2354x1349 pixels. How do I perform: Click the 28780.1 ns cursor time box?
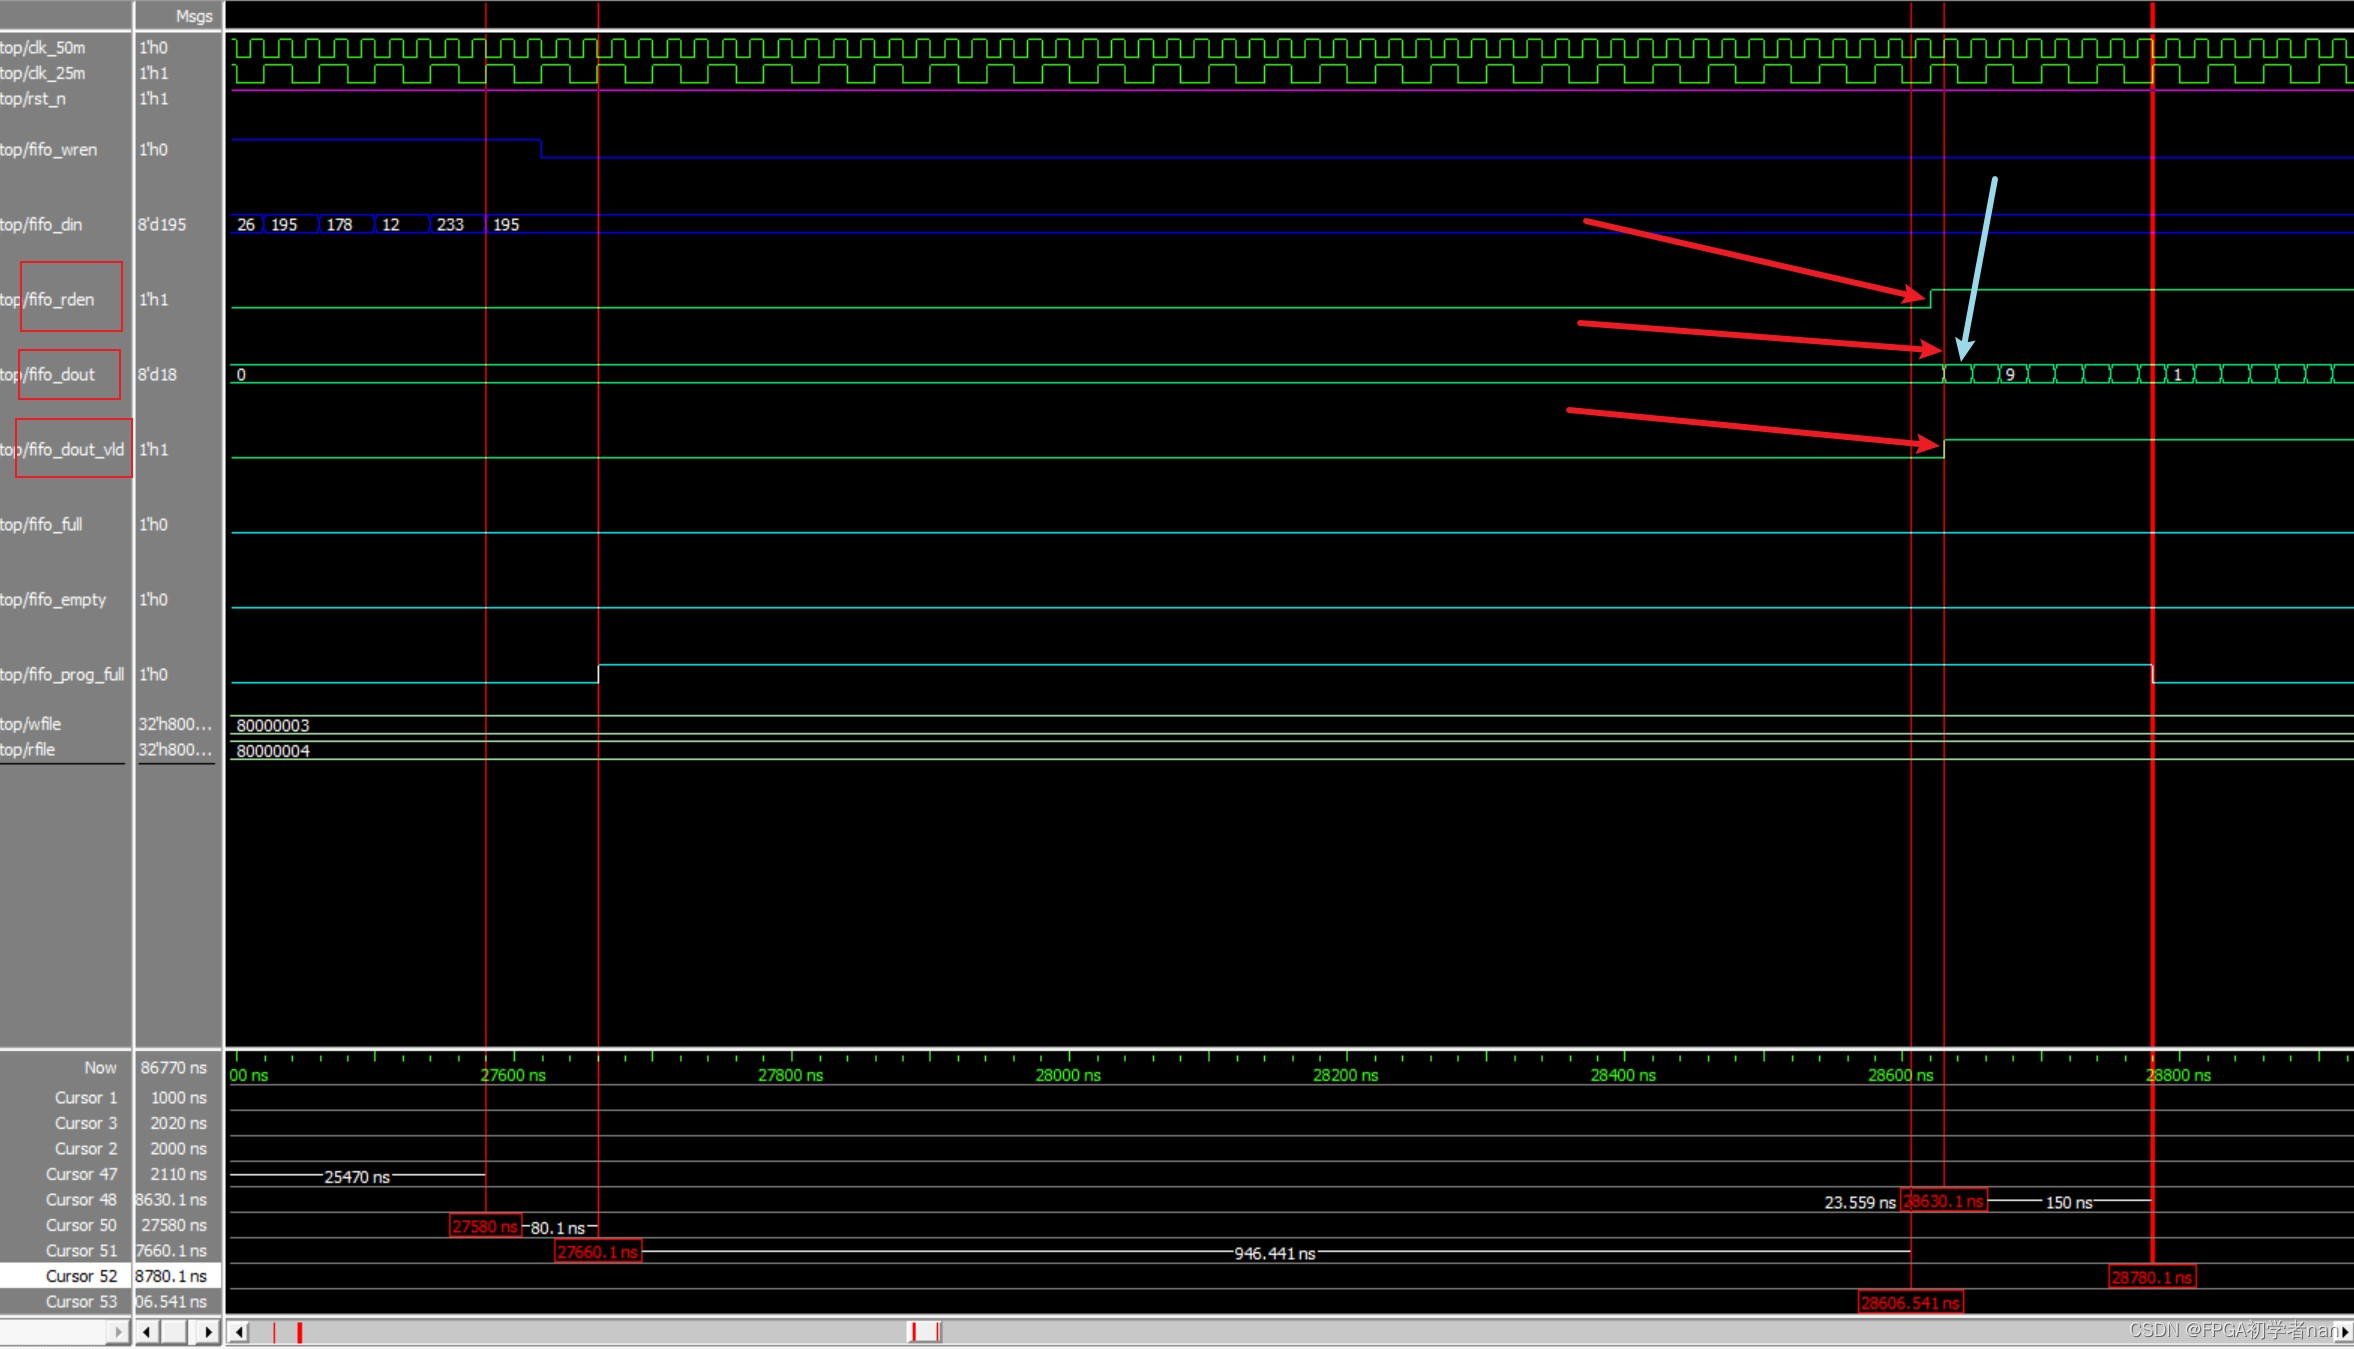click(2151, 1277)
